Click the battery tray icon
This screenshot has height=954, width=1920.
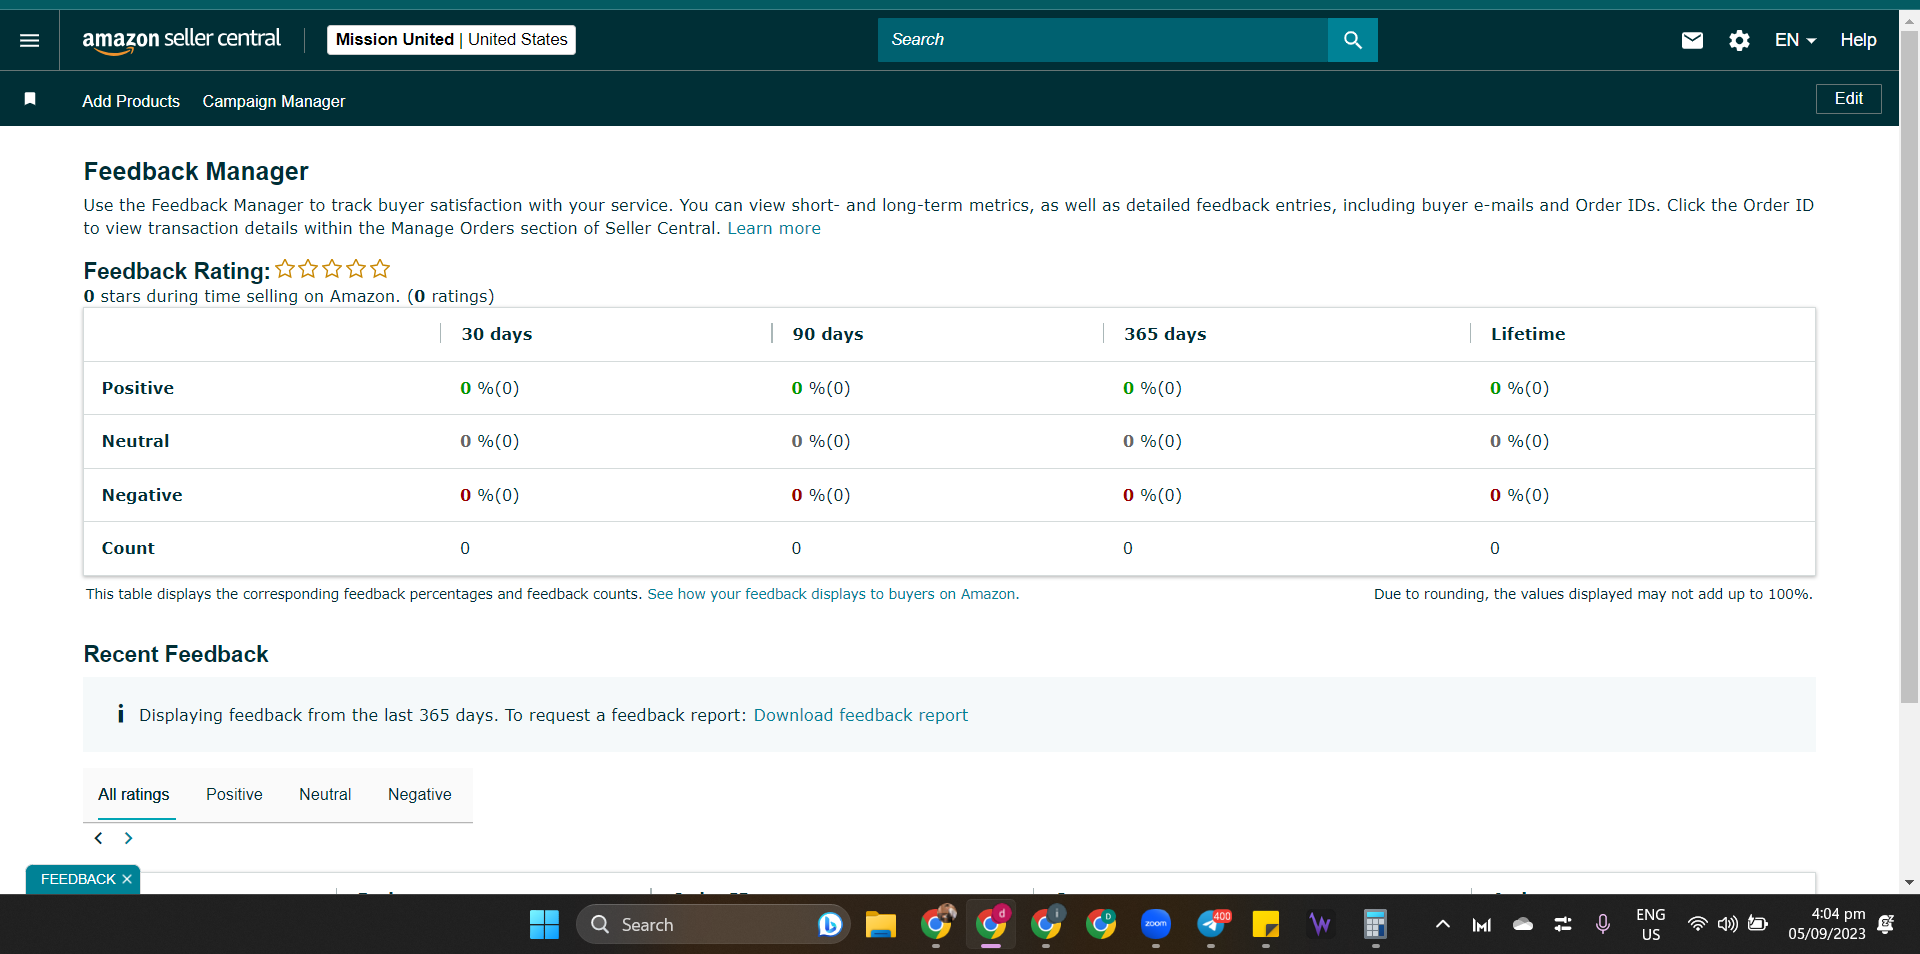click(1758, 924)
